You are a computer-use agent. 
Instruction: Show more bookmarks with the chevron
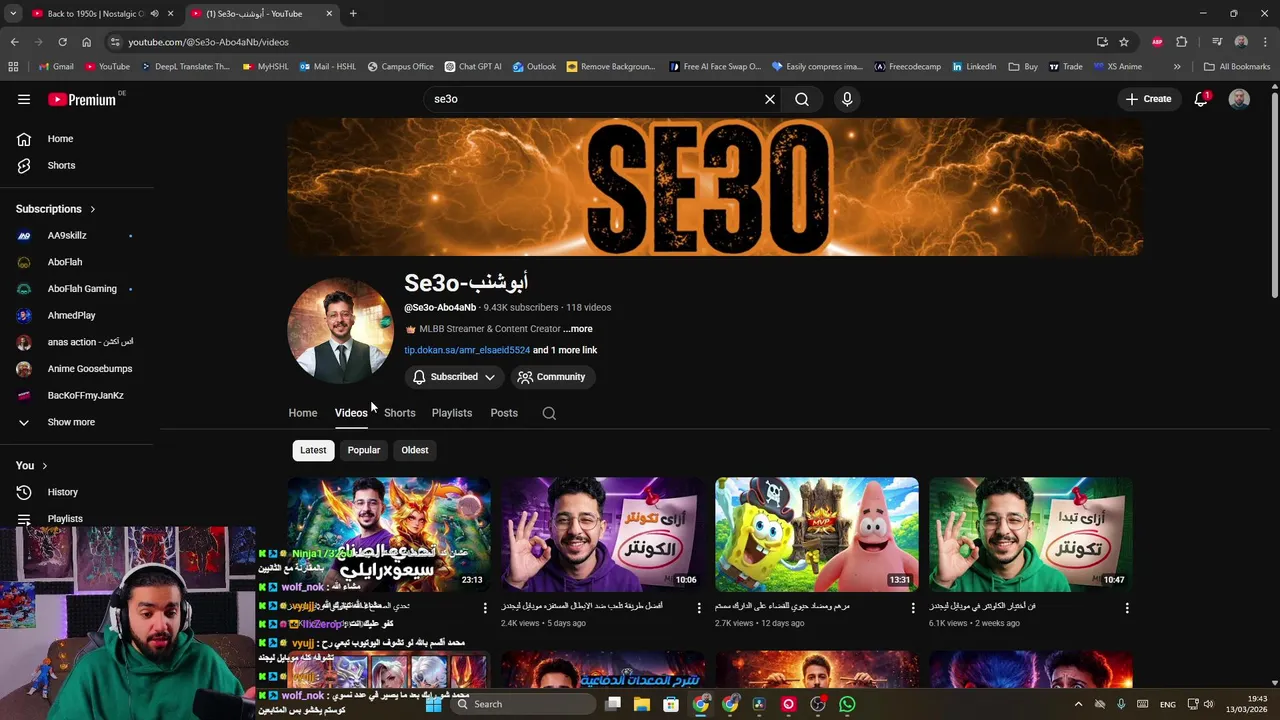1177,67
